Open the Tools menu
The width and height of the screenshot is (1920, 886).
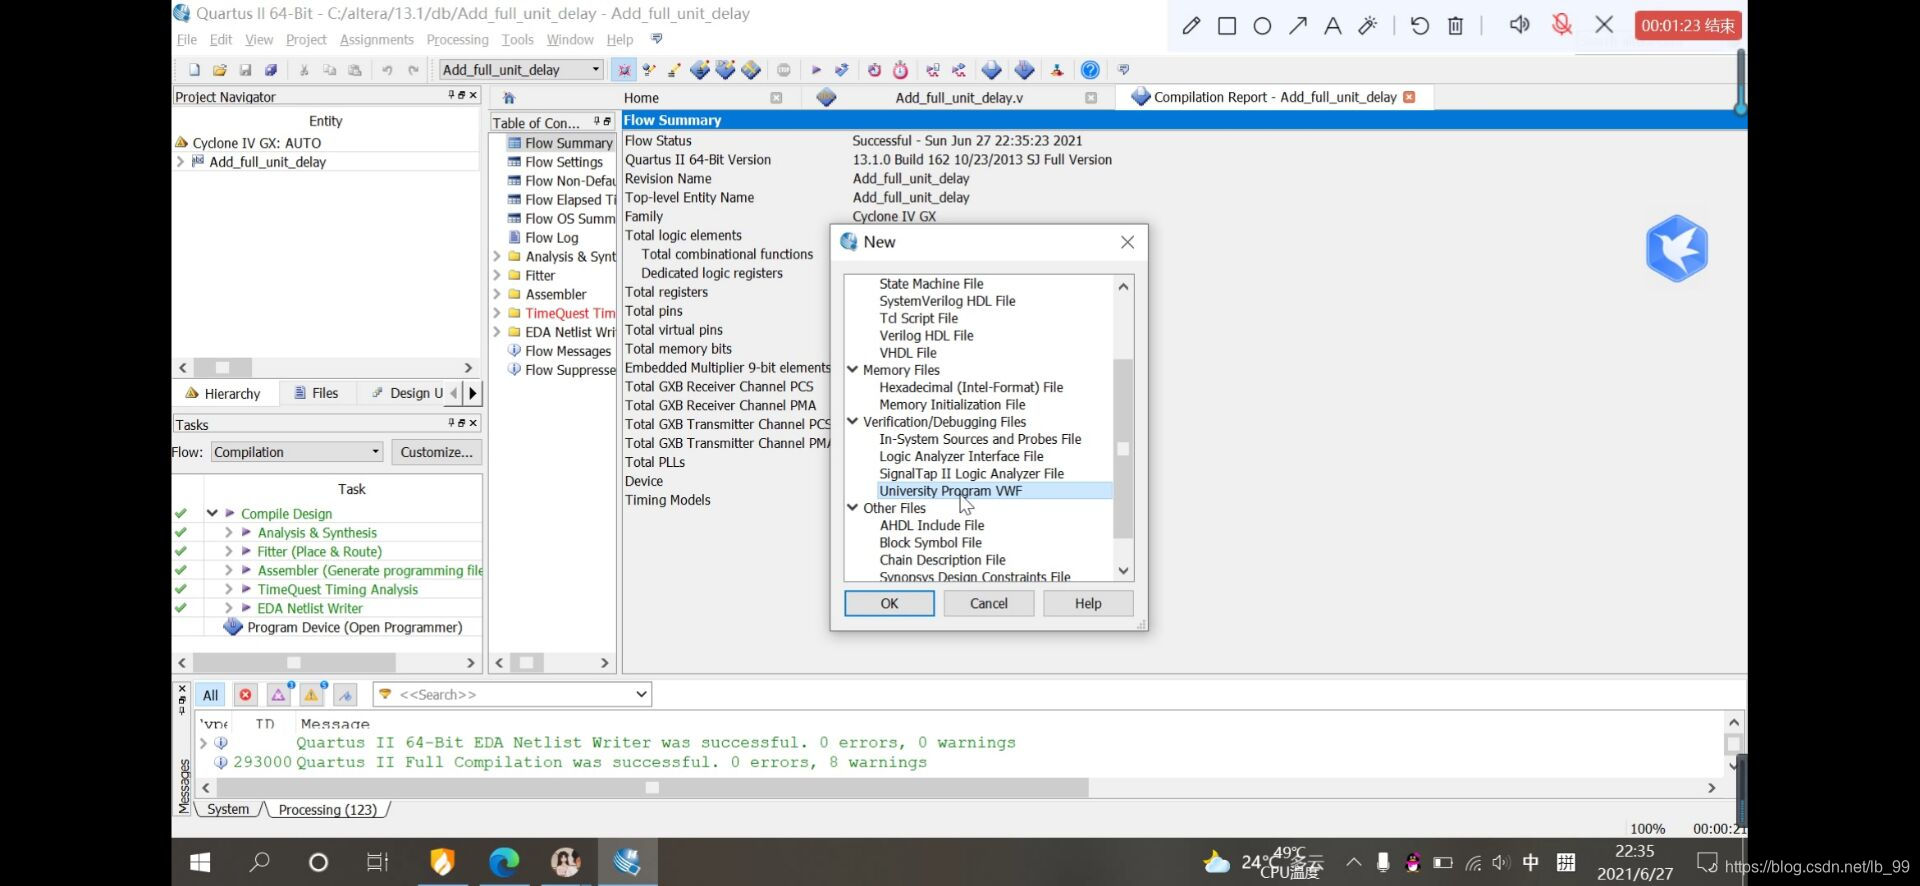click(x=518, y=40)
